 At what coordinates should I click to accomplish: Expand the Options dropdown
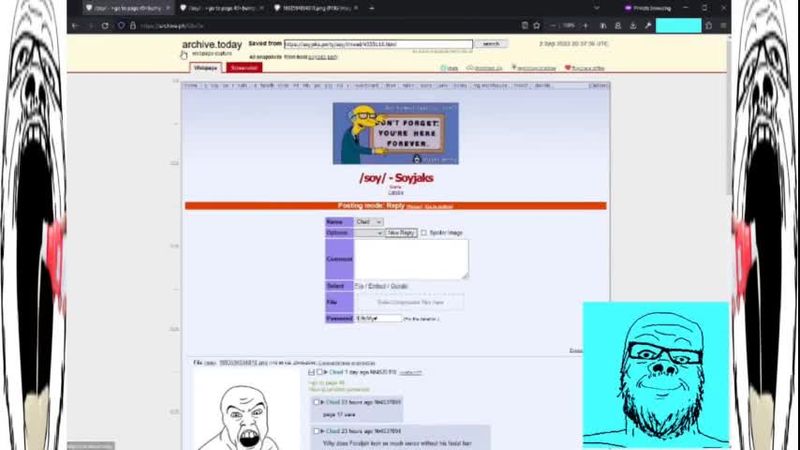[x=368, y=233]
